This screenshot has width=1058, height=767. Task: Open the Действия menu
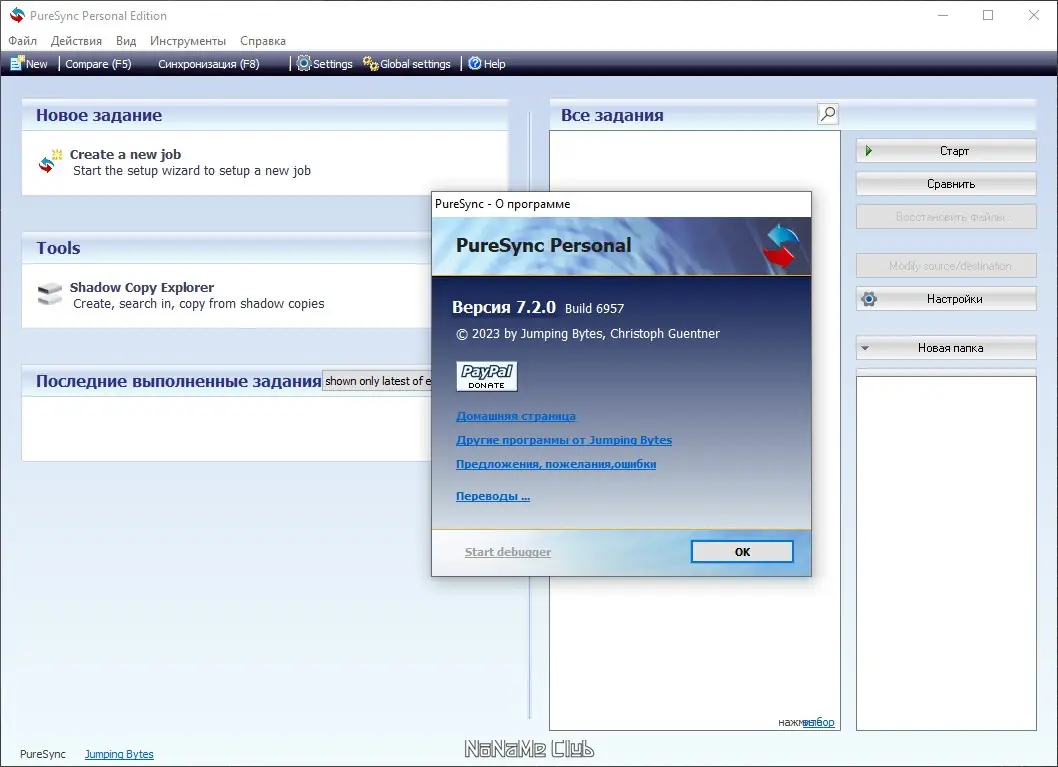point(76,40)
